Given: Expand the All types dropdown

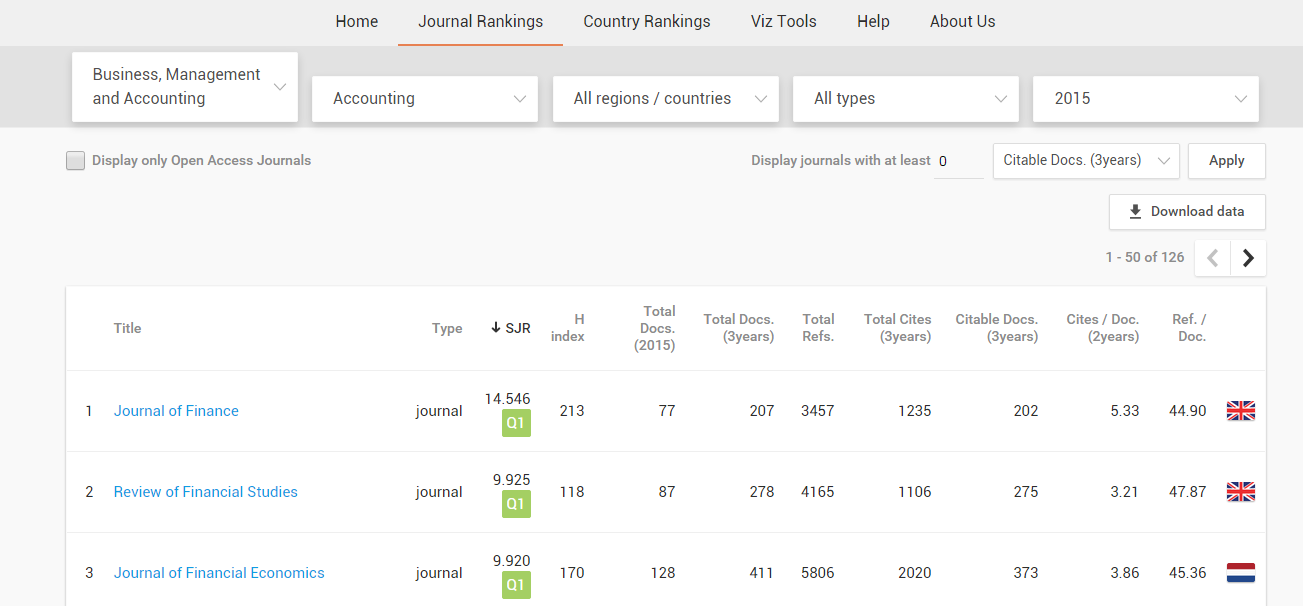Looking at the screenshot, I should click(906, 99).
